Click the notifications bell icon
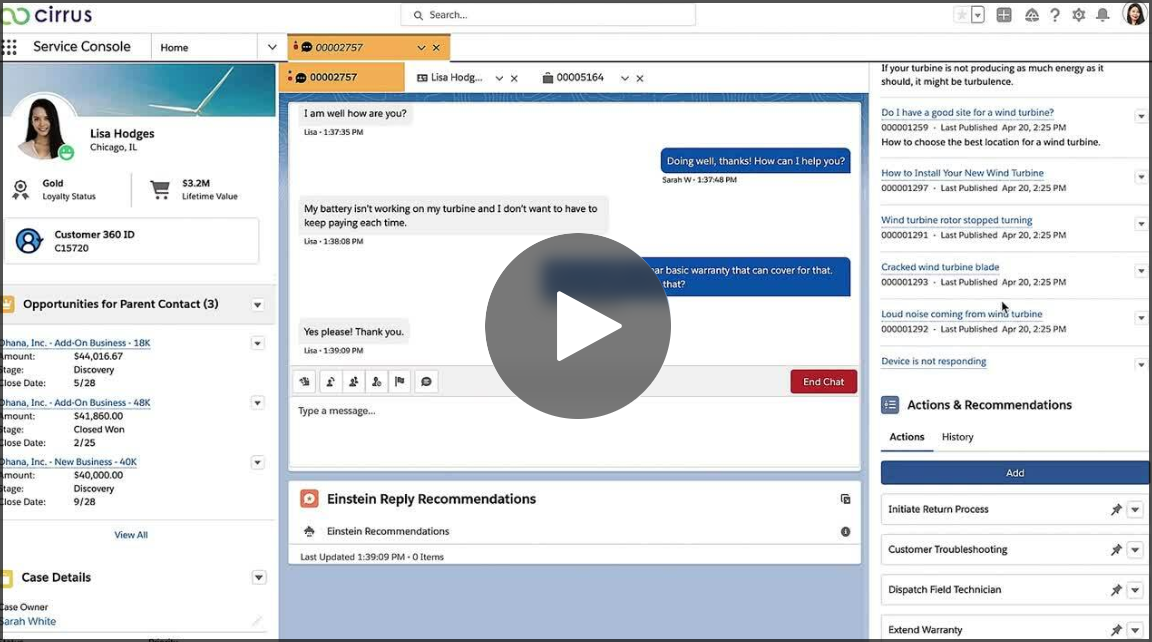This screenshot has height=642, width=1152. tap(1102, 15)
